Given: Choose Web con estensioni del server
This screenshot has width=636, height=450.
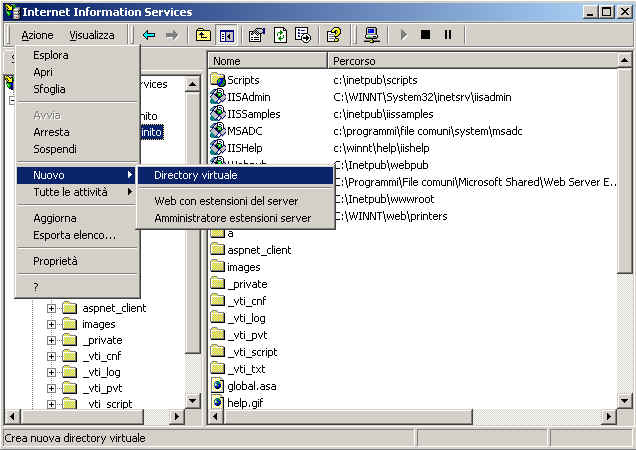Looking at the screenshot, I should 235,201.
